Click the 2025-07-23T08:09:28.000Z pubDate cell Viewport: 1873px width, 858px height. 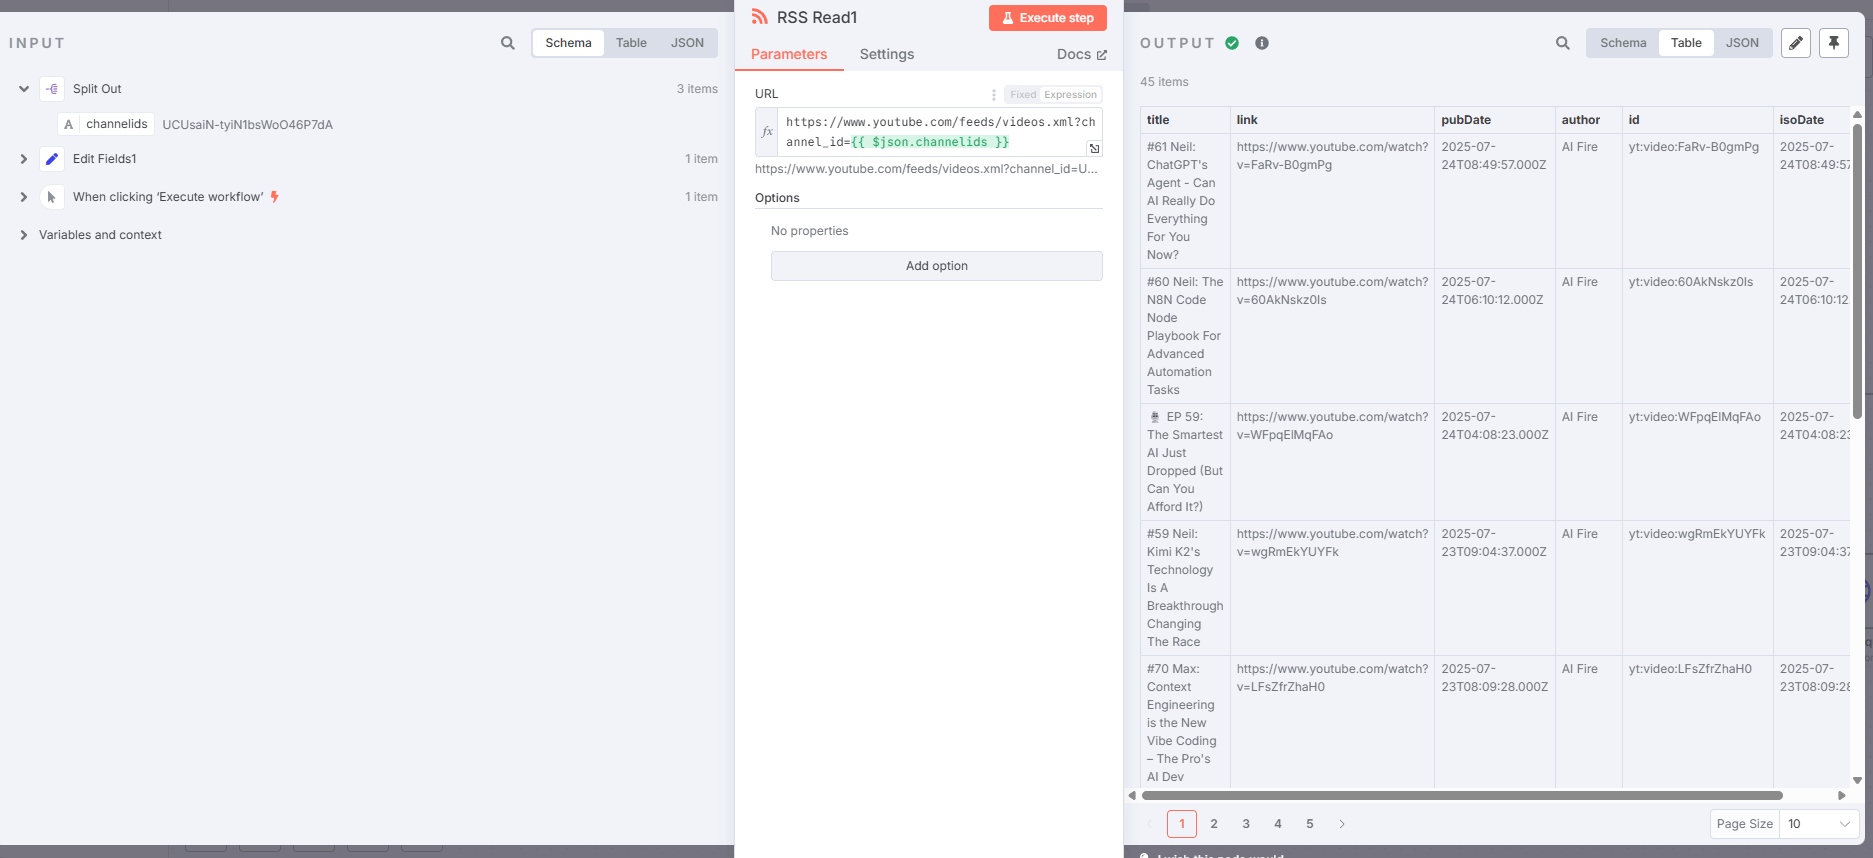[1494, 721]
